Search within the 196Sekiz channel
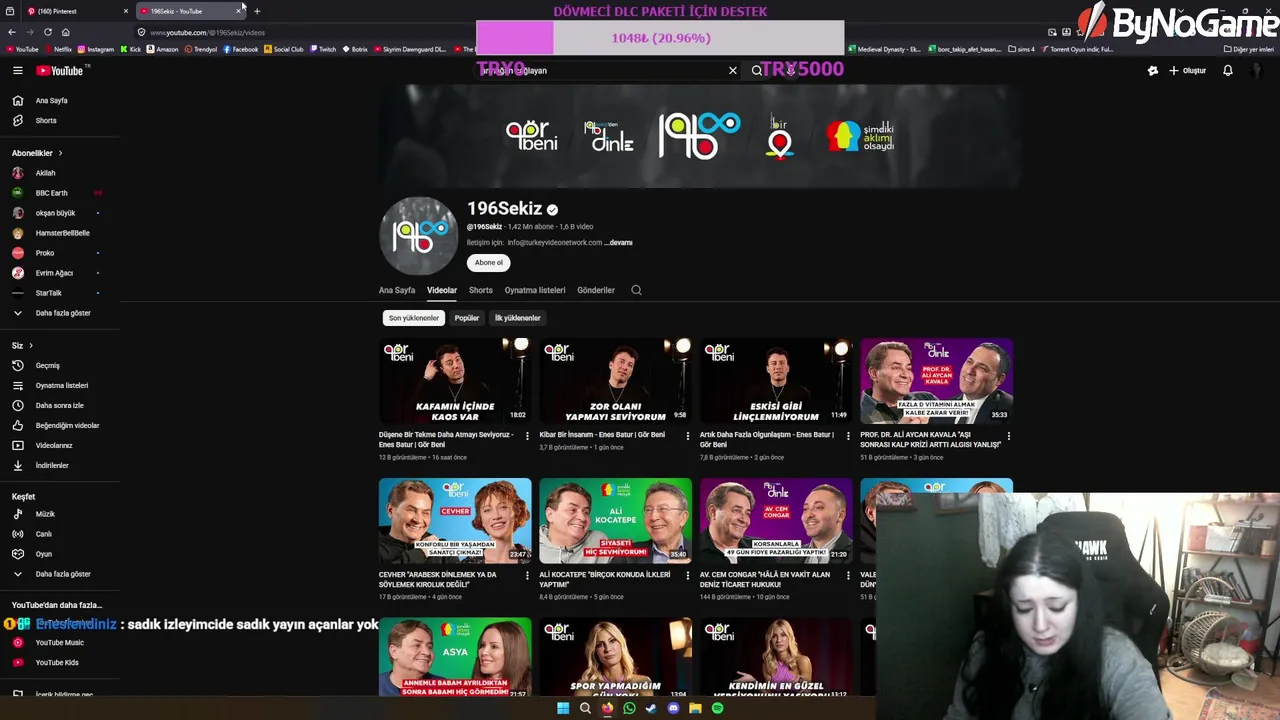Image resolution: width=1280 pixels, height=720 pixels. coord(636,290)
